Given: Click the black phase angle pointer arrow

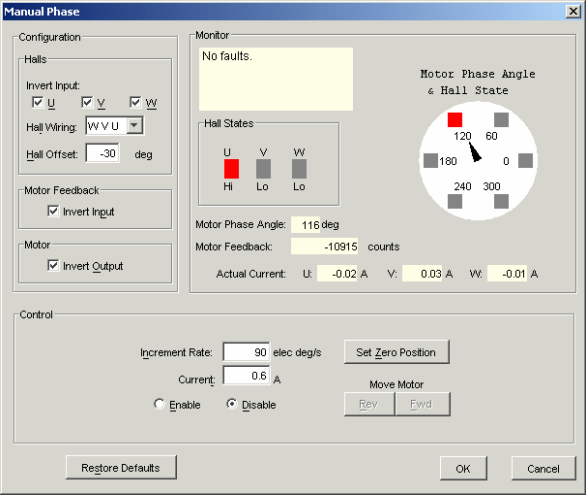Looking at the screenshot, I should pyautogui.click(x=475, y=152).
